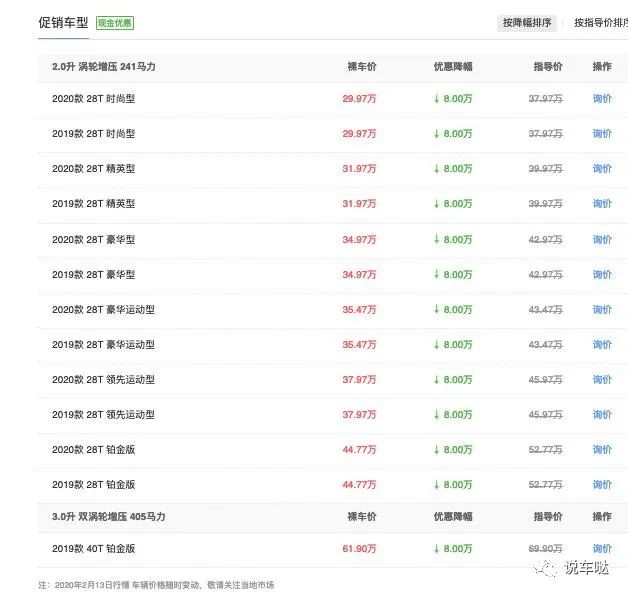Click 37.97万 guide price of 2019款 28T 时尚型
The image size is (628, 594).
(x=545, y=134)
